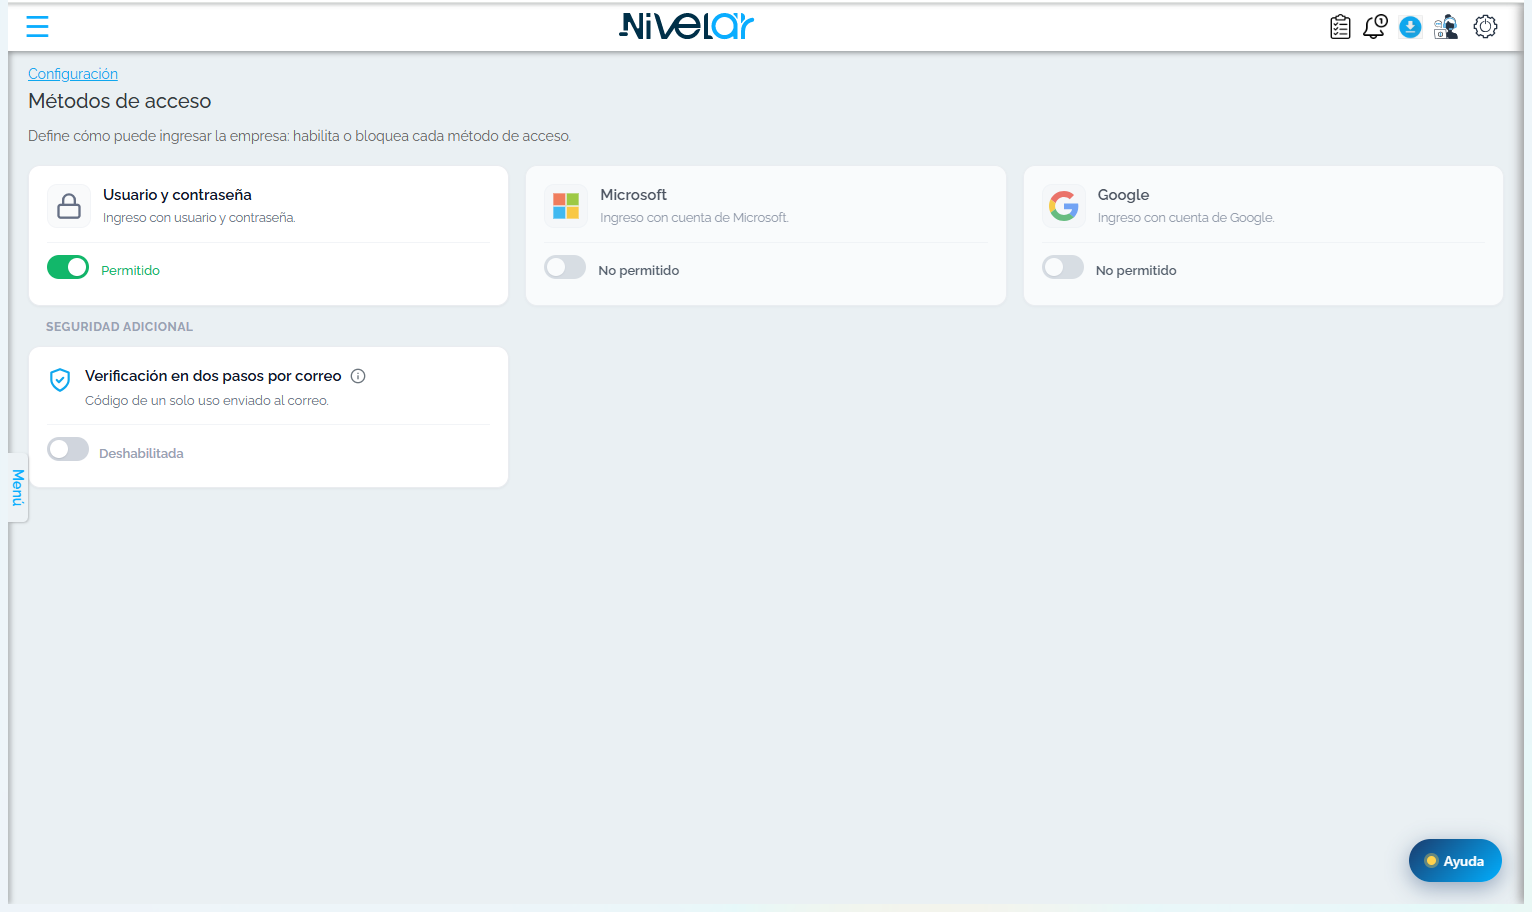
Task: Enable the Google access toggle
Action: click(1063, 267)
